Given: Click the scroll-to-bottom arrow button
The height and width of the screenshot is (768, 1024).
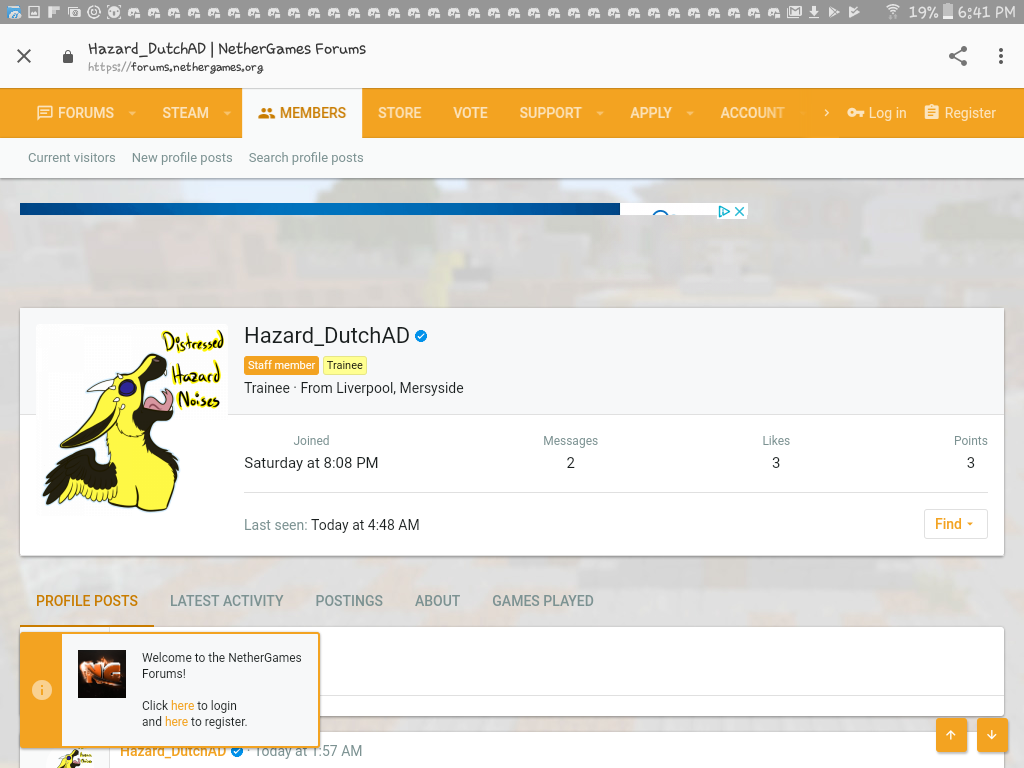Looking at the screenshot, I should coord(992,735).
